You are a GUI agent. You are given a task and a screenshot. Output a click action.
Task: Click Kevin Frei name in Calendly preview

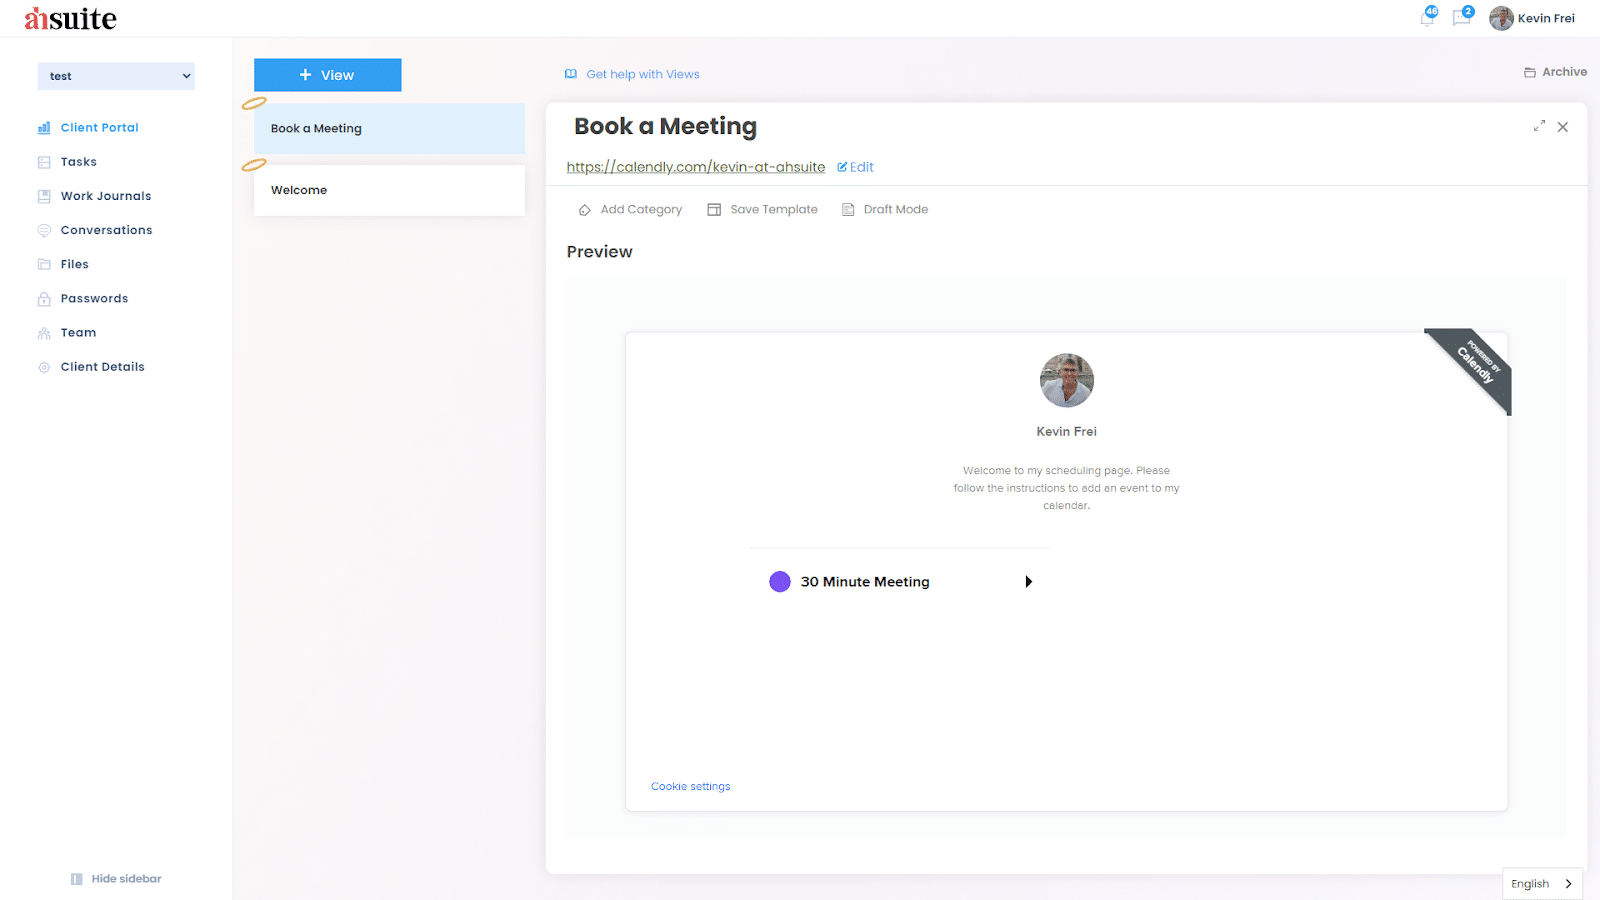pos(1066,432)
